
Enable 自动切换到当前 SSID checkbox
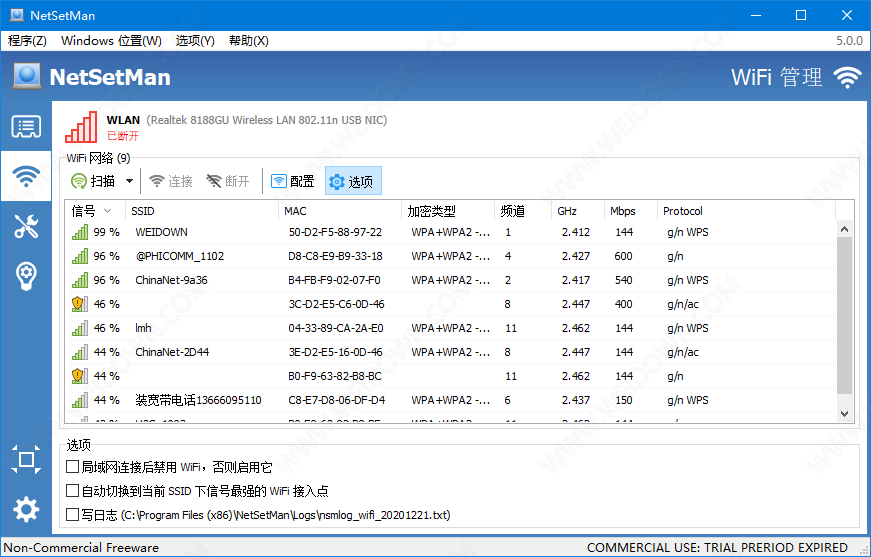coord(72,491)
